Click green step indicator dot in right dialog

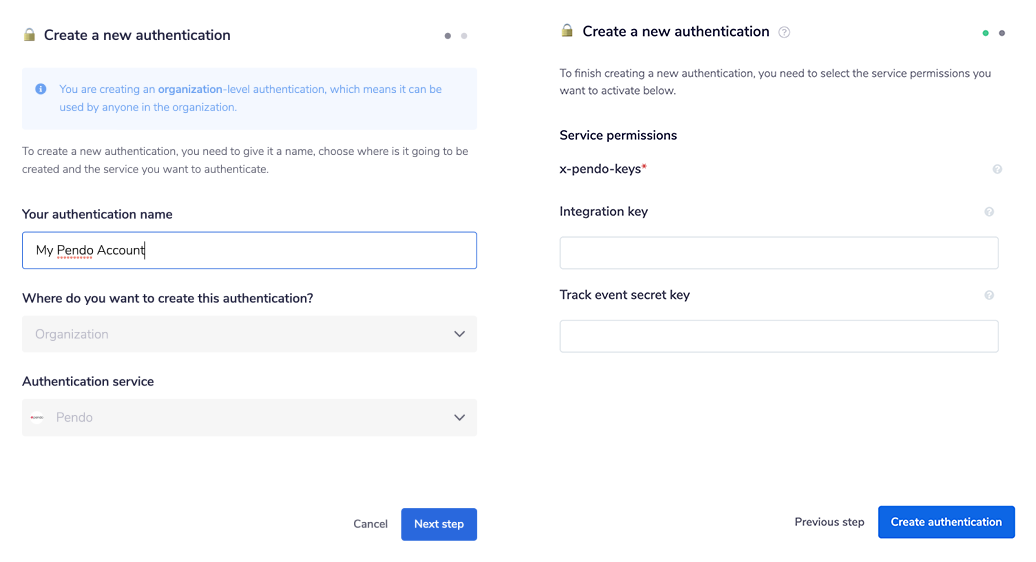pyautogui.click(x=985, y=34)
